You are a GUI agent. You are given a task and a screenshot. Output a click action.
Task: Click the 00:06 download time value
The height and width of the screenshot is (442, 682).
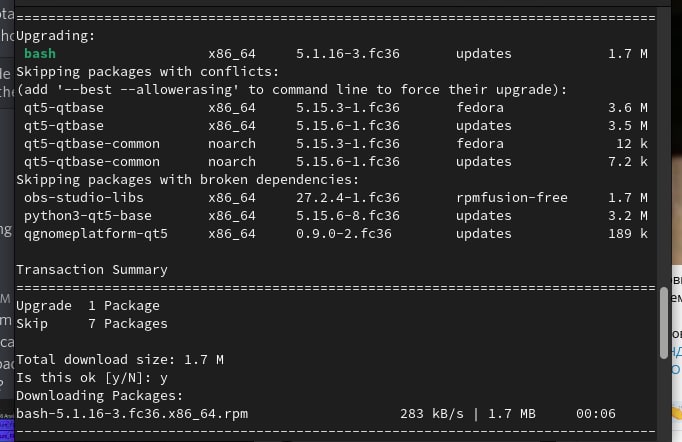[x=596, y=414]
